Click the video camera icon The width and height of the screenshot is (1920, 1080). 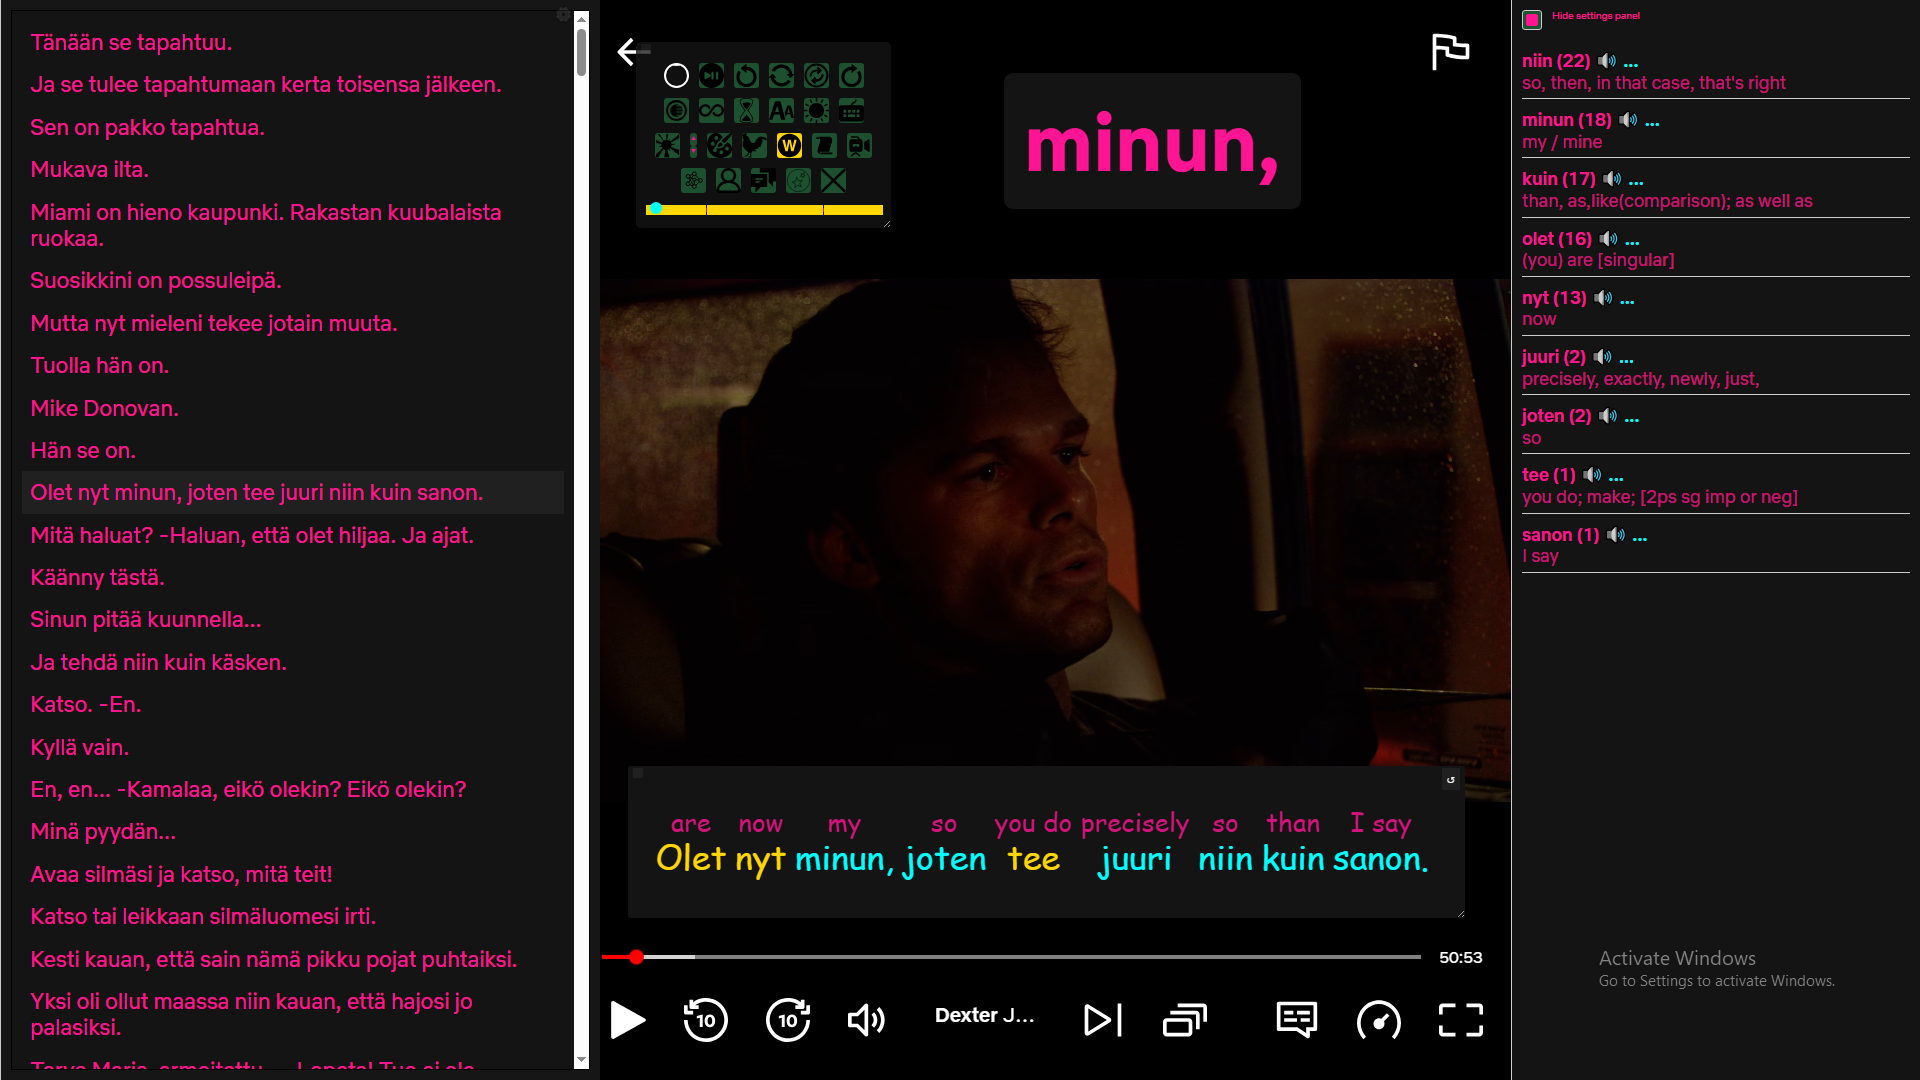click(859, 146)
